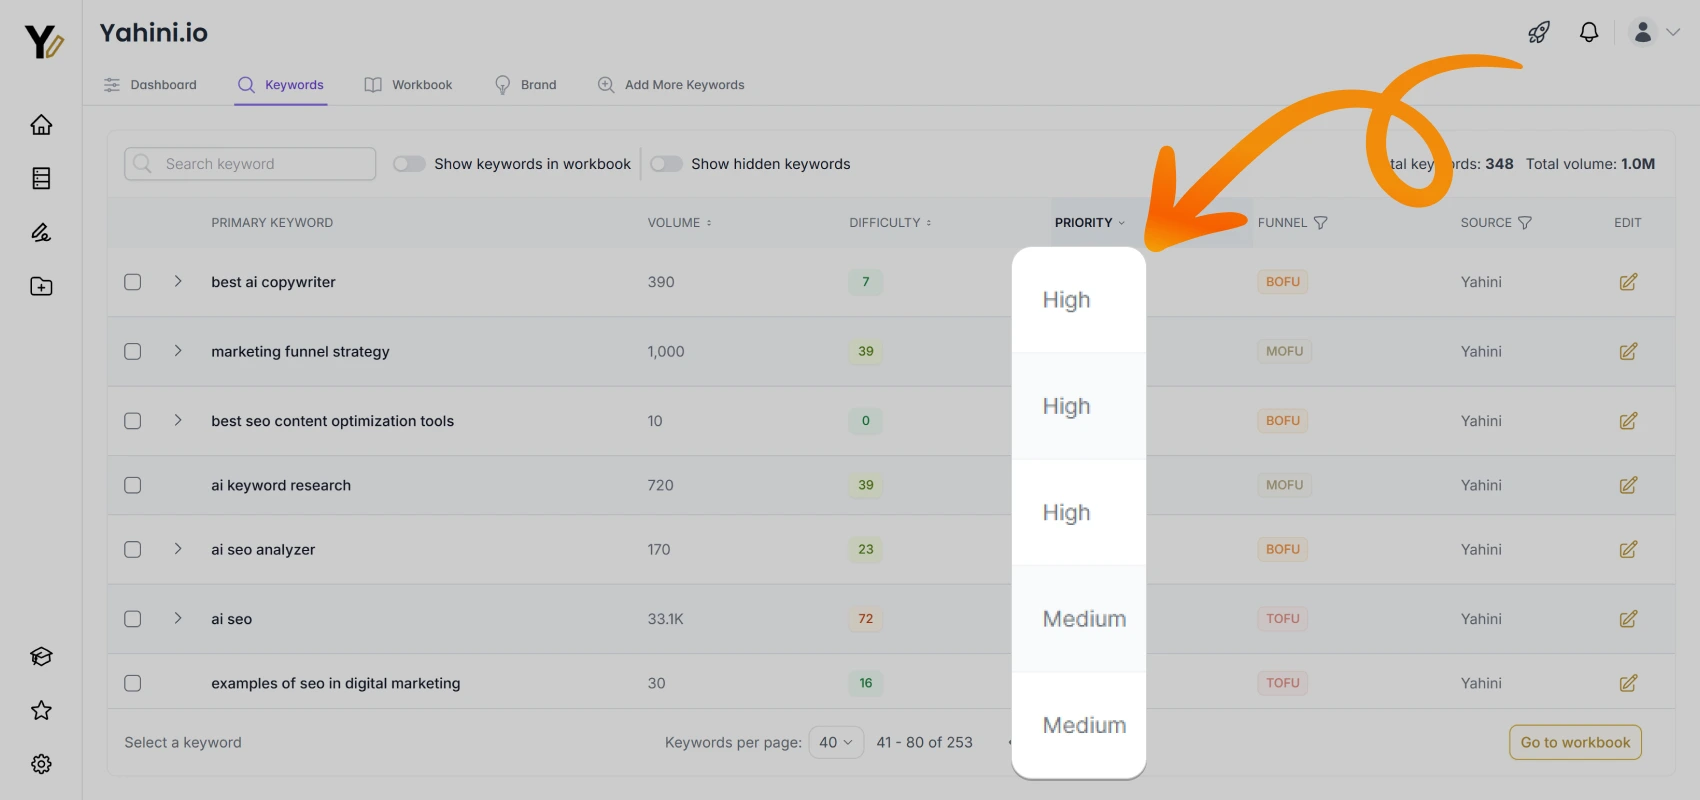Edit best seo content optimization tools row
This screenshot has height=800, width=1700.
(x=1628, y=421)
